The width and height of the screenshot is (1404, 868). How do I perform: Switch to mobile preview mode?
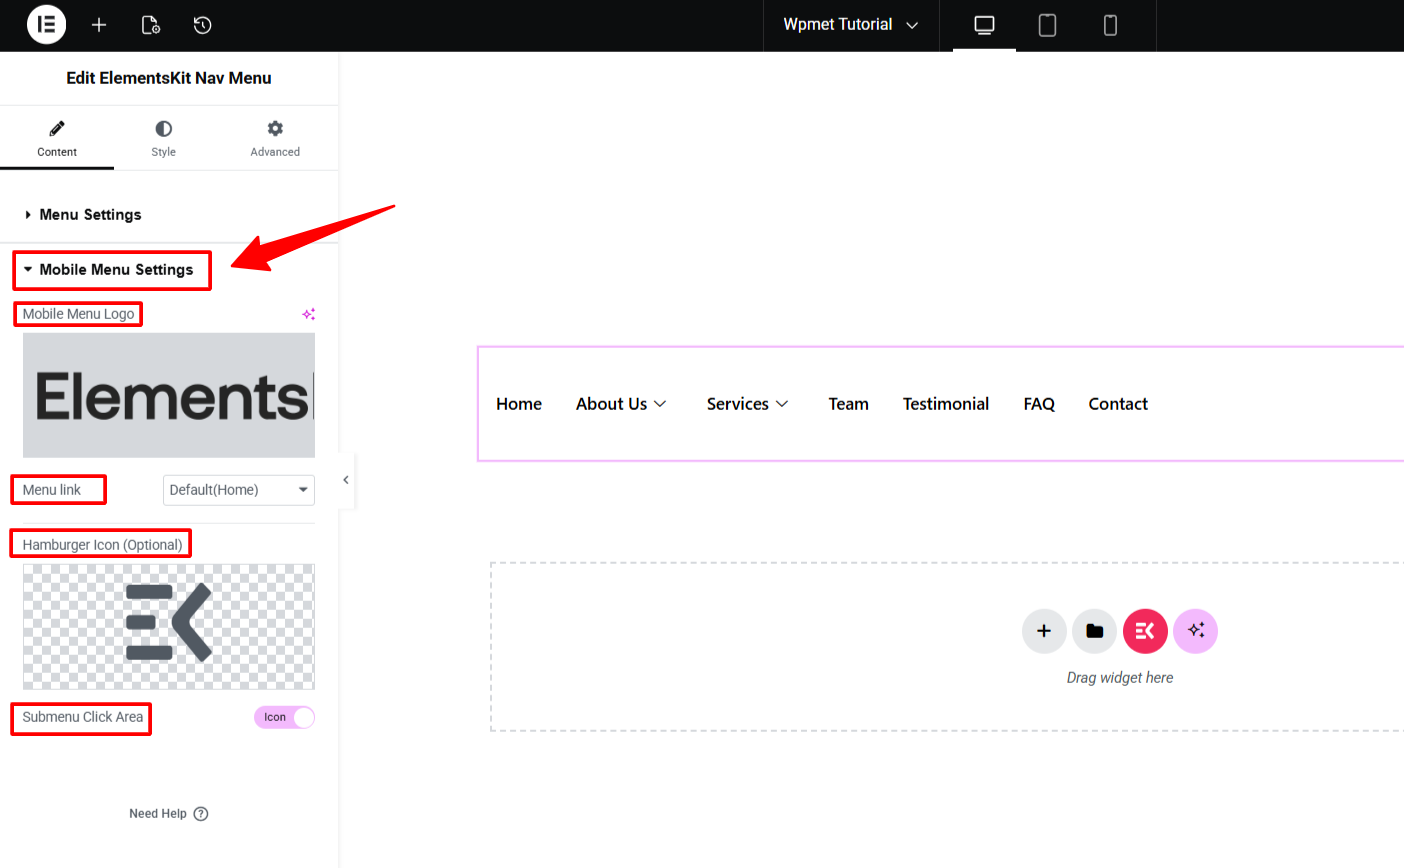point(1110,25)
